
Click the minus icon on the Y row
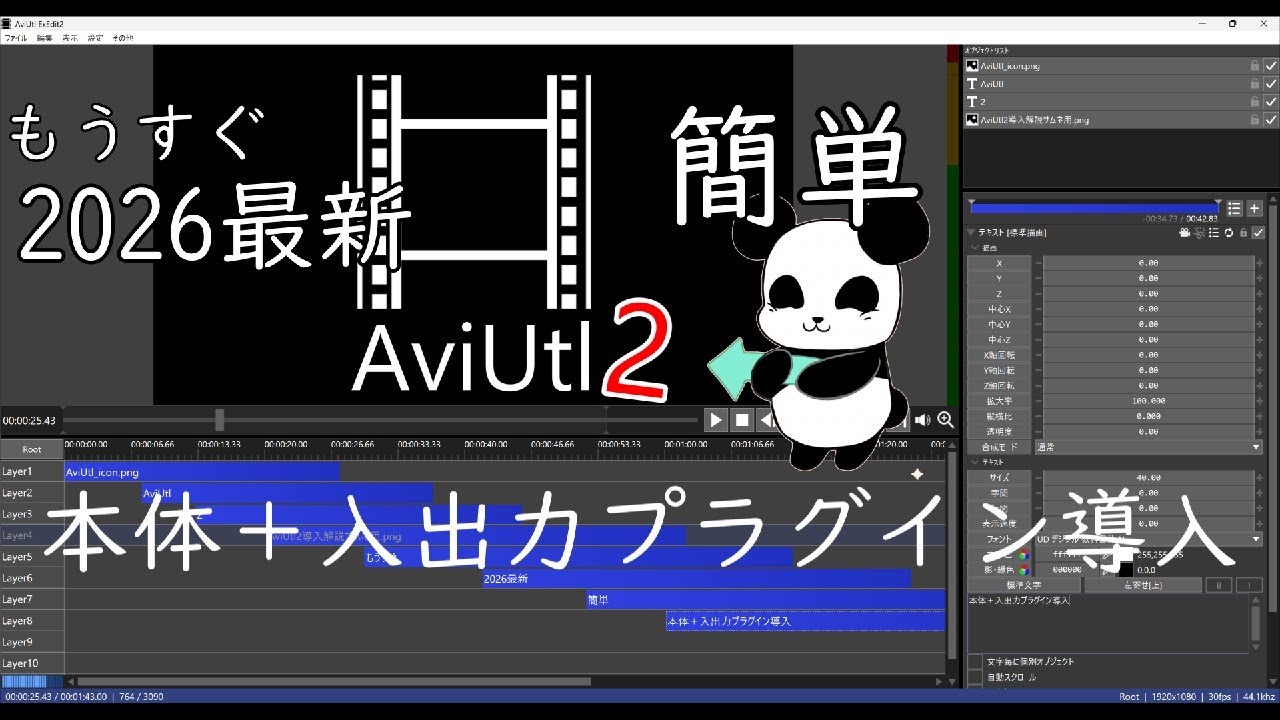click(1038, 278)
